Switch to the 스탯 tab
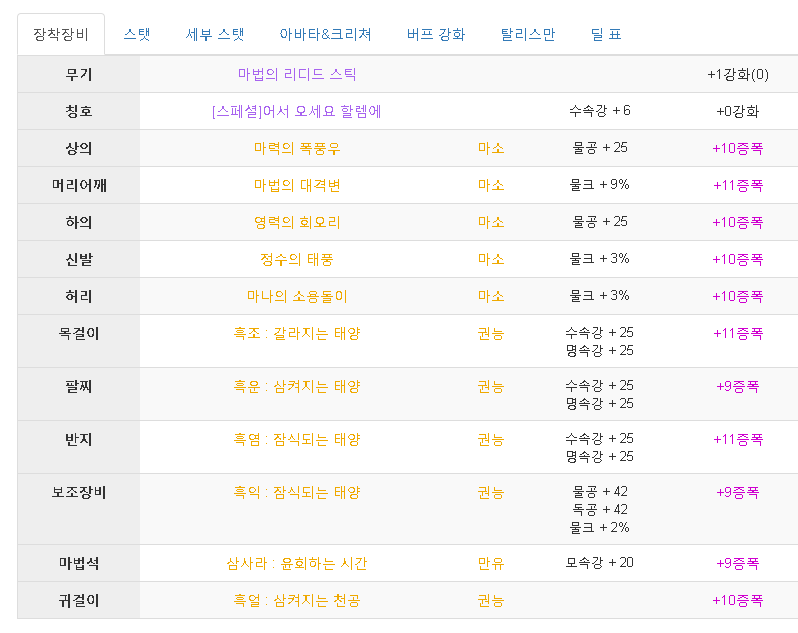 click(137, 35)
